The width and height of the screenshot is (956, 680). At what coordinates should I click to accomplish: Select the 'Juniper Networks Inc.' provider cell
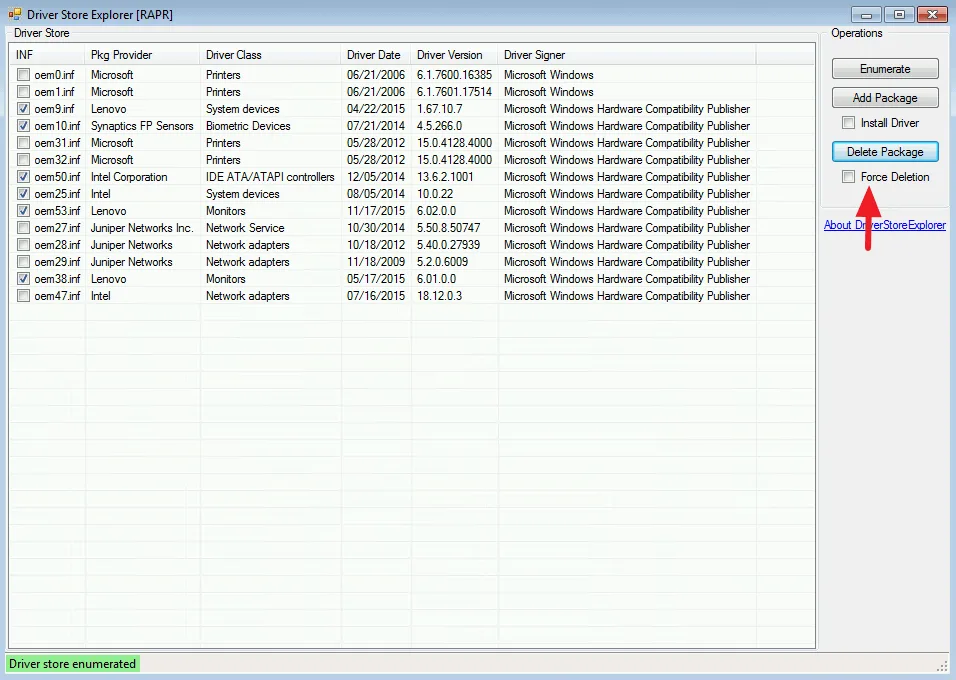tap(142, 227)
